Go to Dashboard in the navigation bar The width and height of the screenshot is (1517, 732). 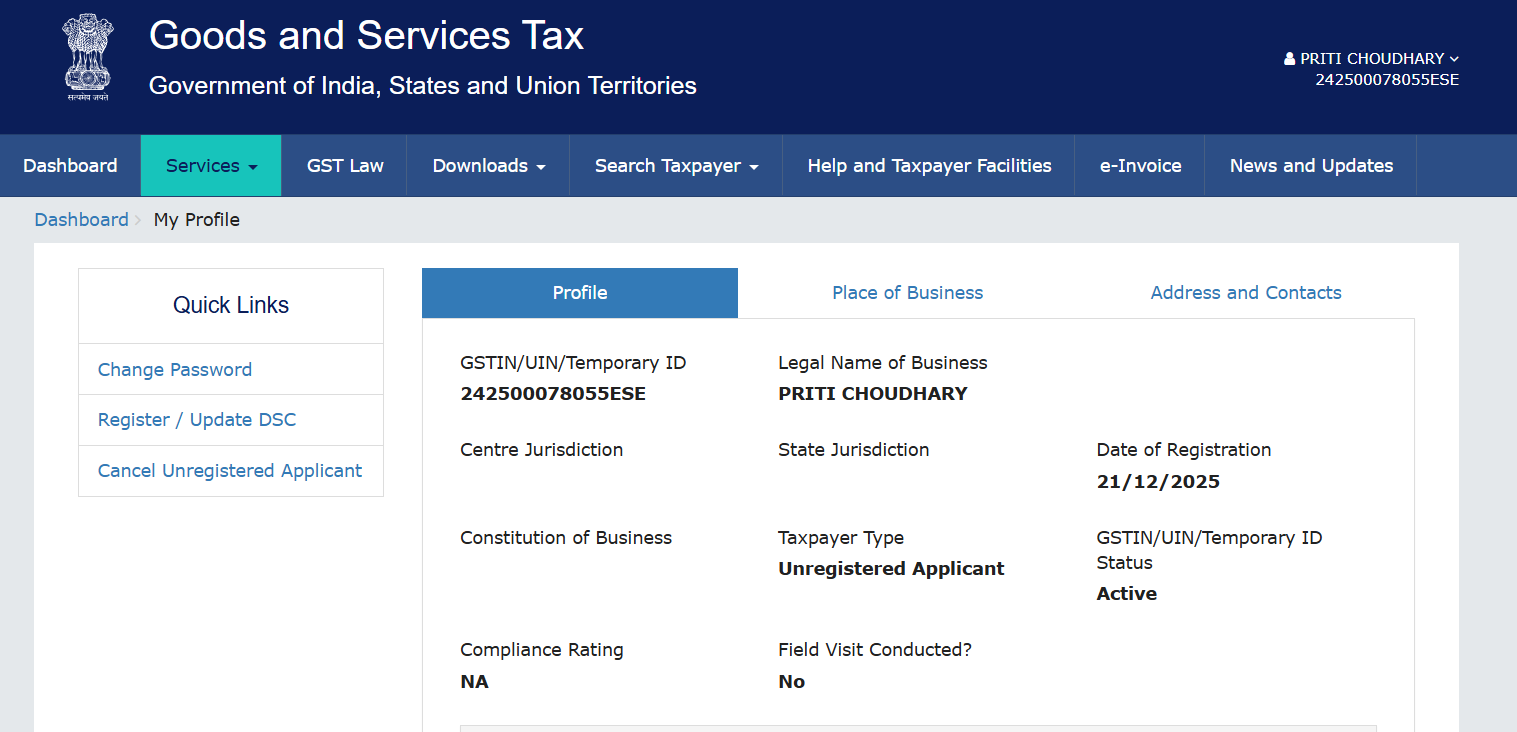(x=70, y=166)
